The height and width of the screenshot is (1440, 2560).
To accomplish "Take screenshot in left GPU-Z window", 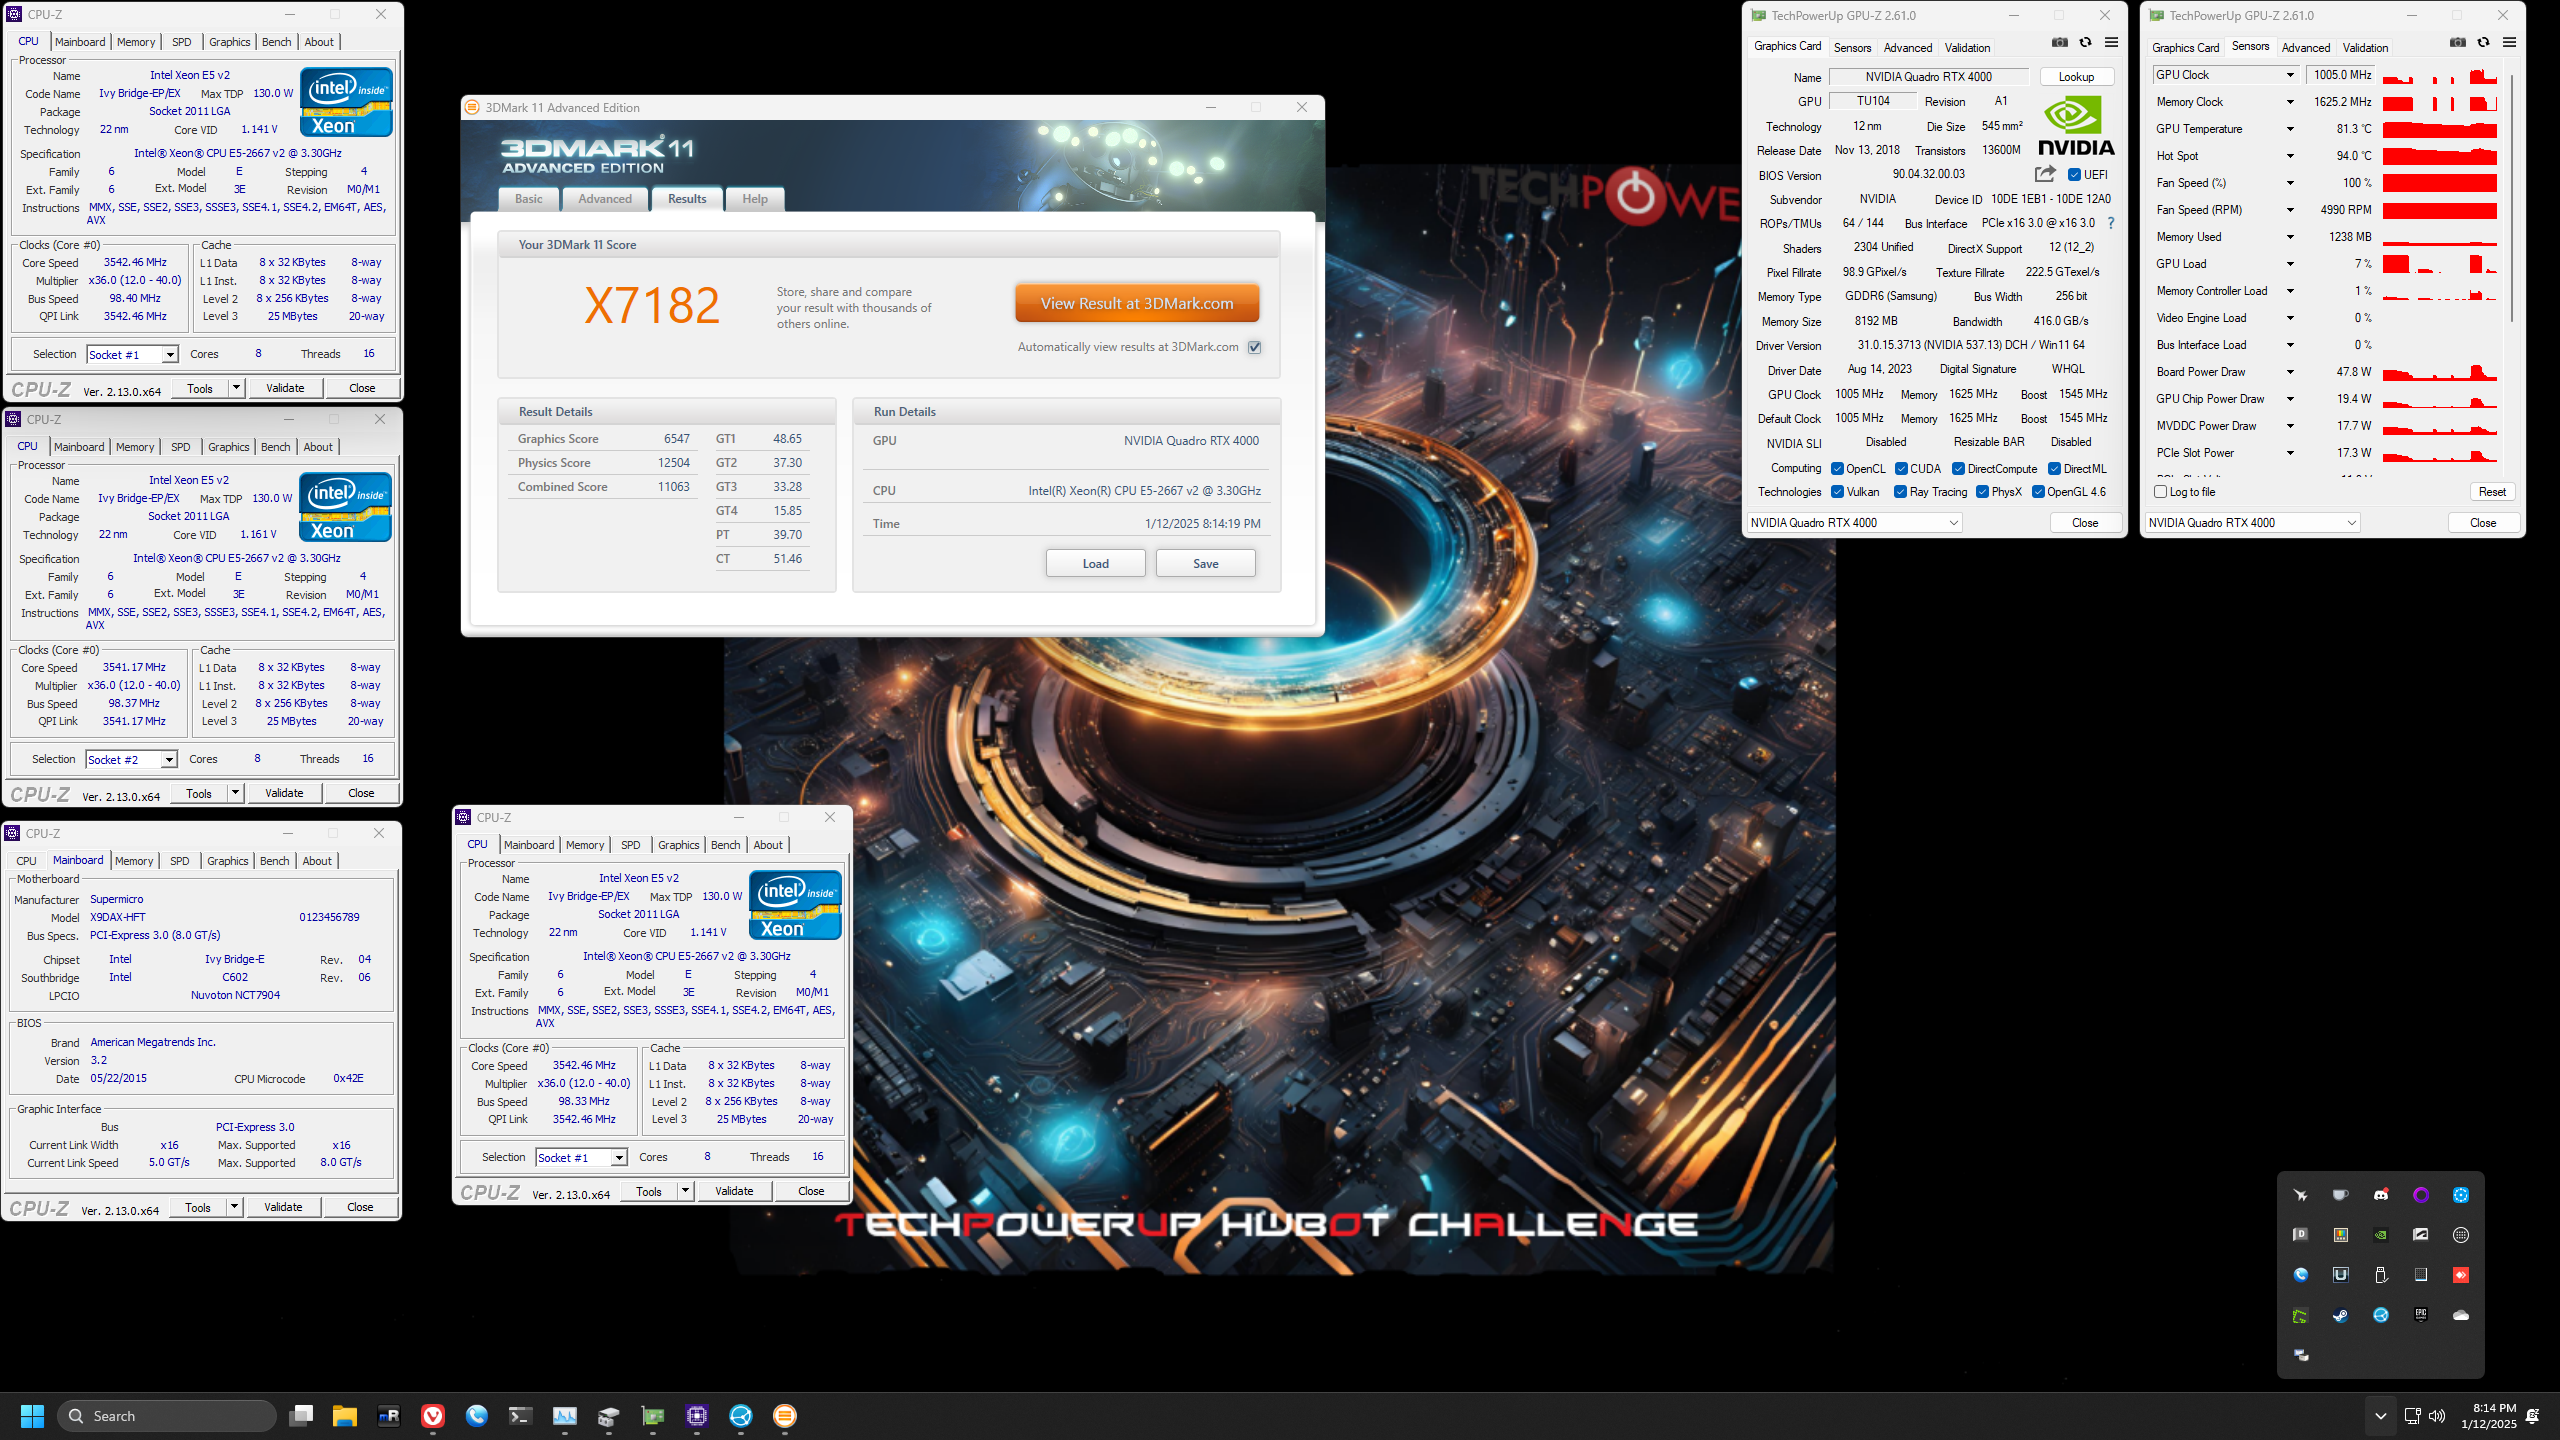I will pyautogui.click(x=2060, y=42).
